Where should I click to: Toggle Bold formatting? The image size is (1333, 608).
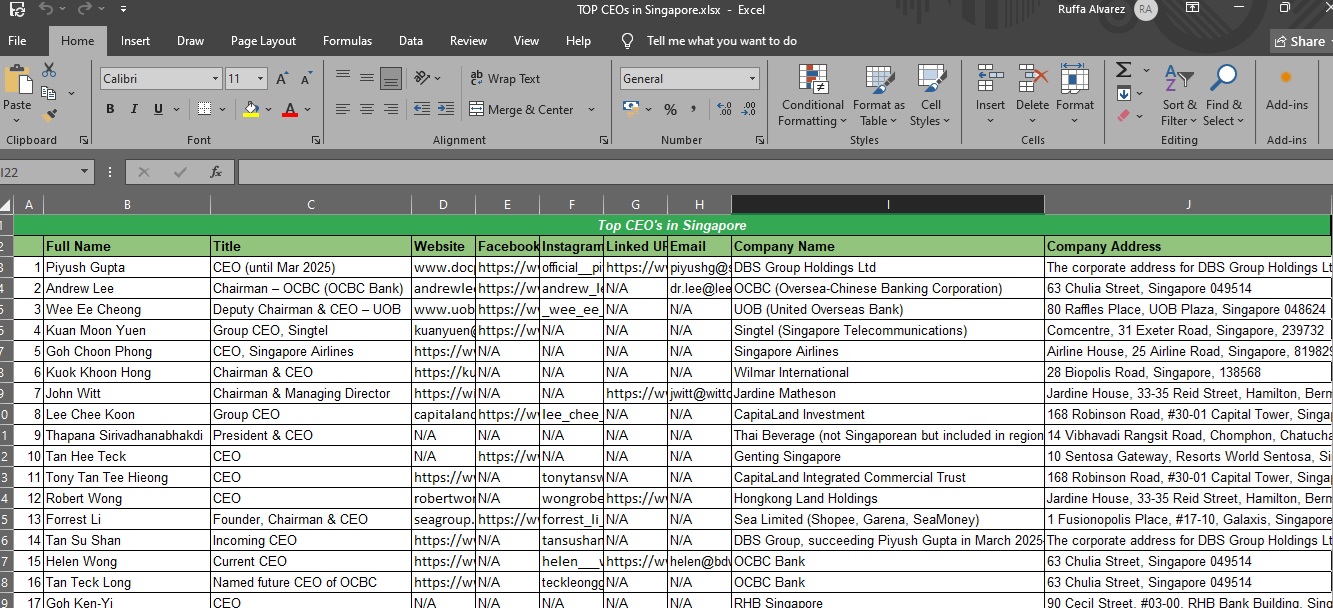point(110,109)
